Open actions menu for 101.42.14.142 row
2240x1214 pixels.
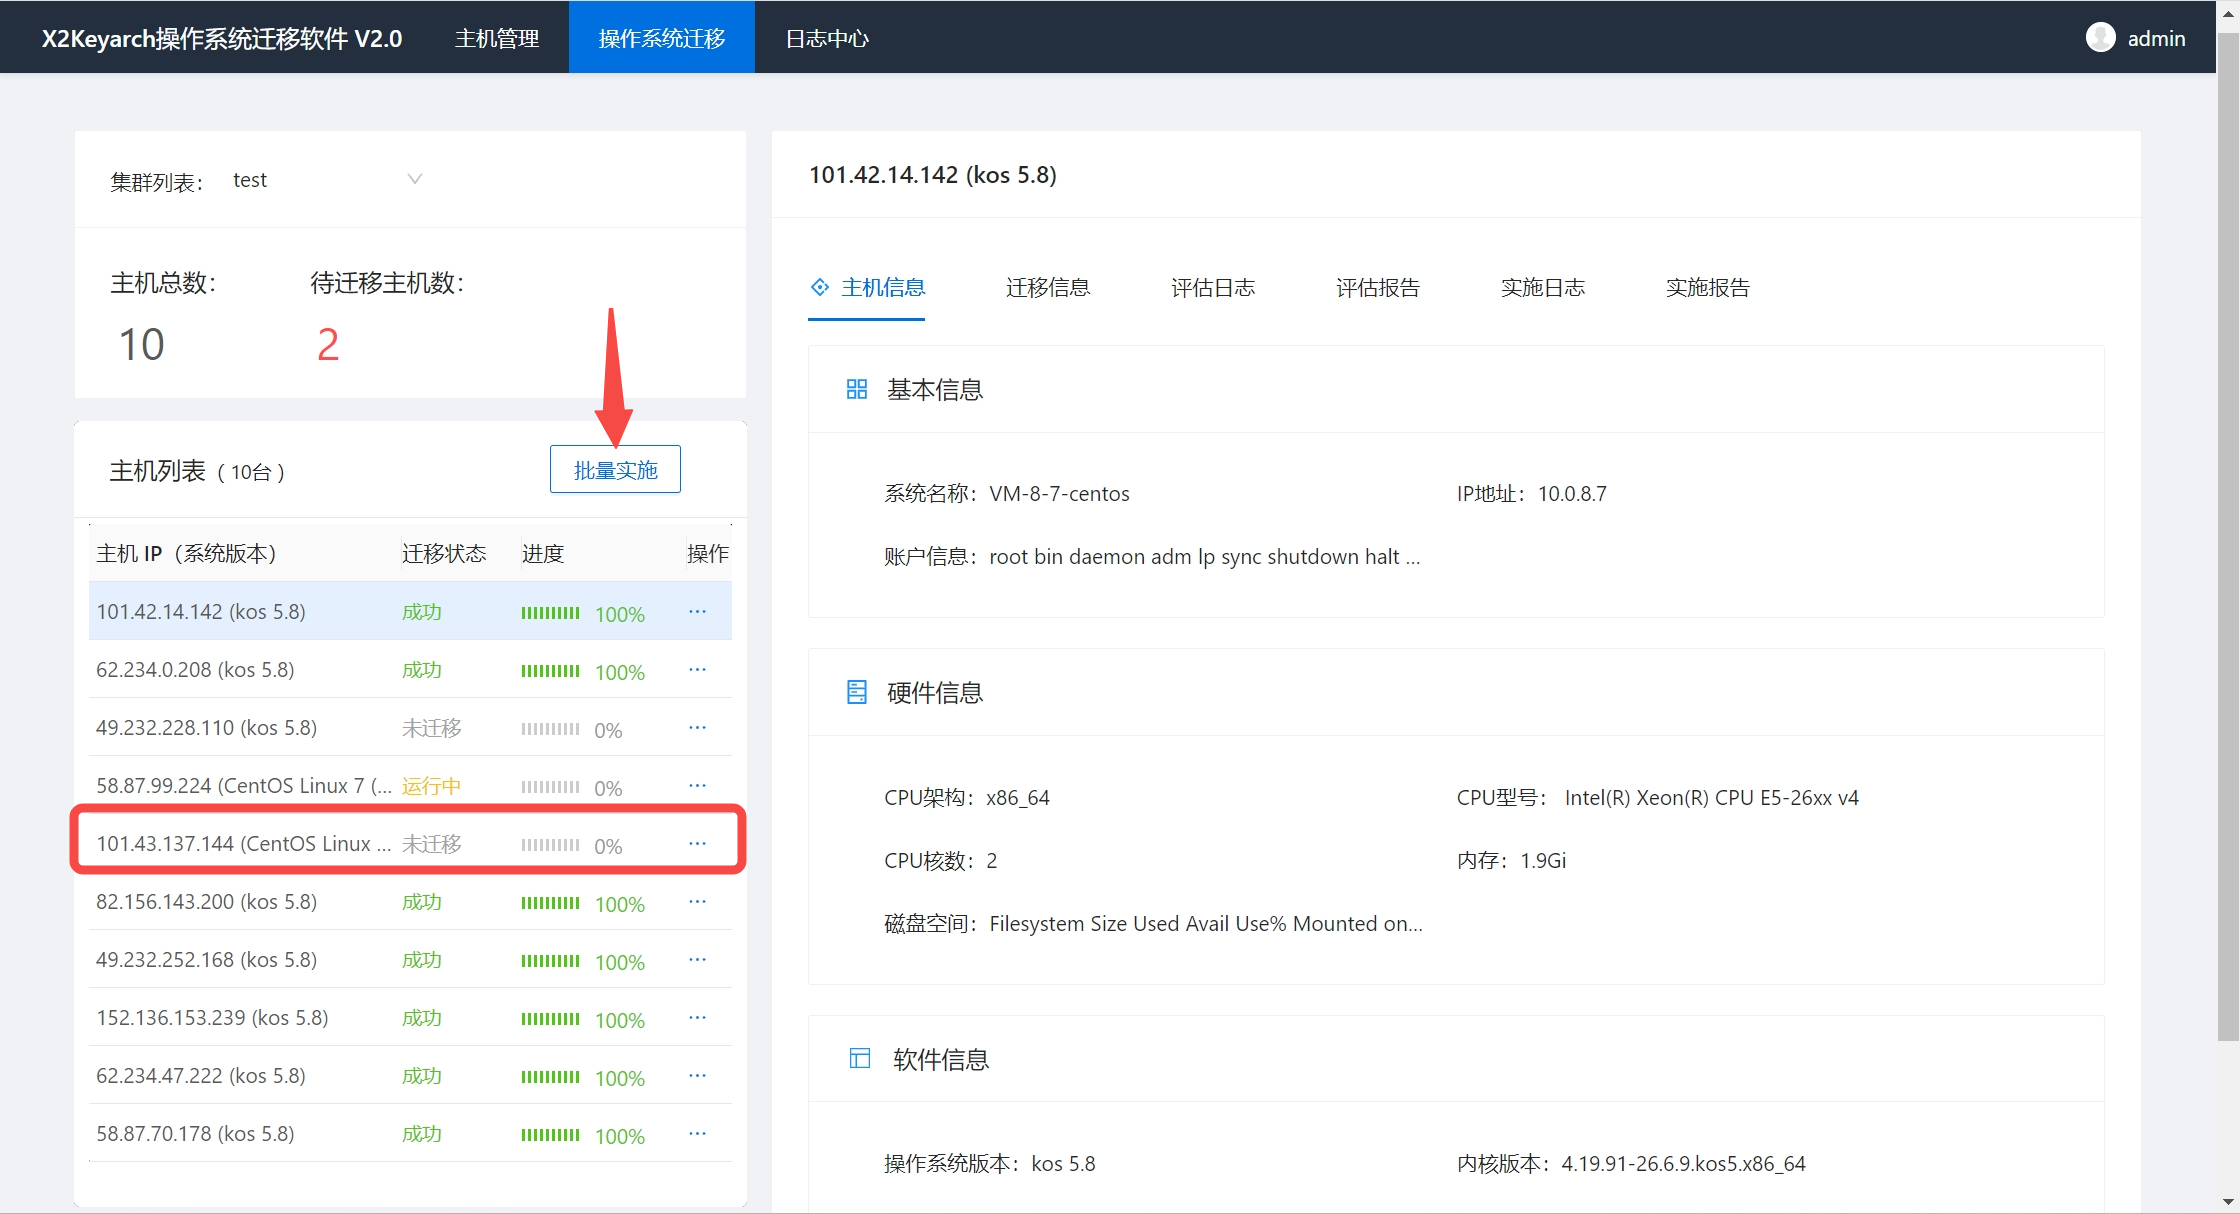(698, 612)
